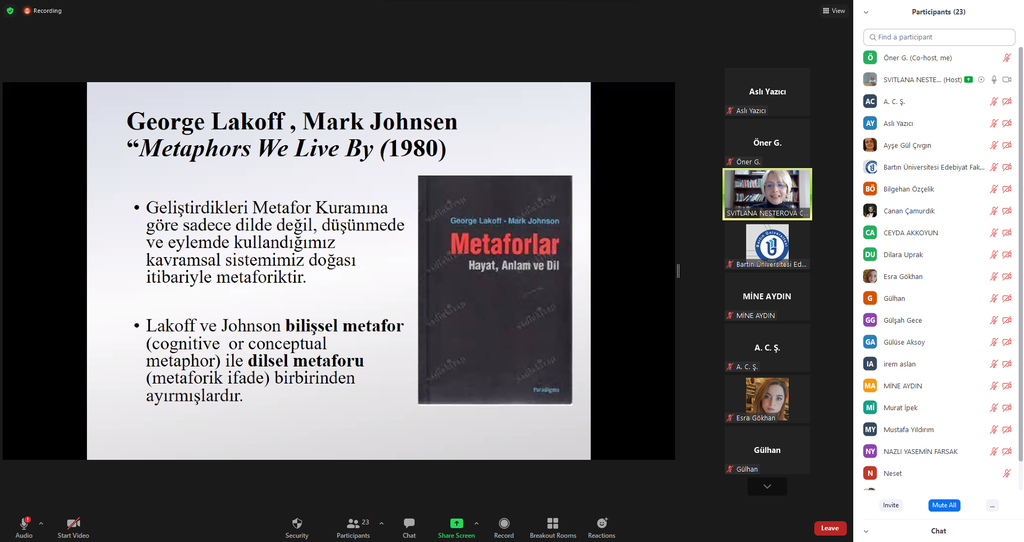Select Bartın Üniversitesi logo video tile
This screenshot has height=542, width=1024.
pos(767,246)
